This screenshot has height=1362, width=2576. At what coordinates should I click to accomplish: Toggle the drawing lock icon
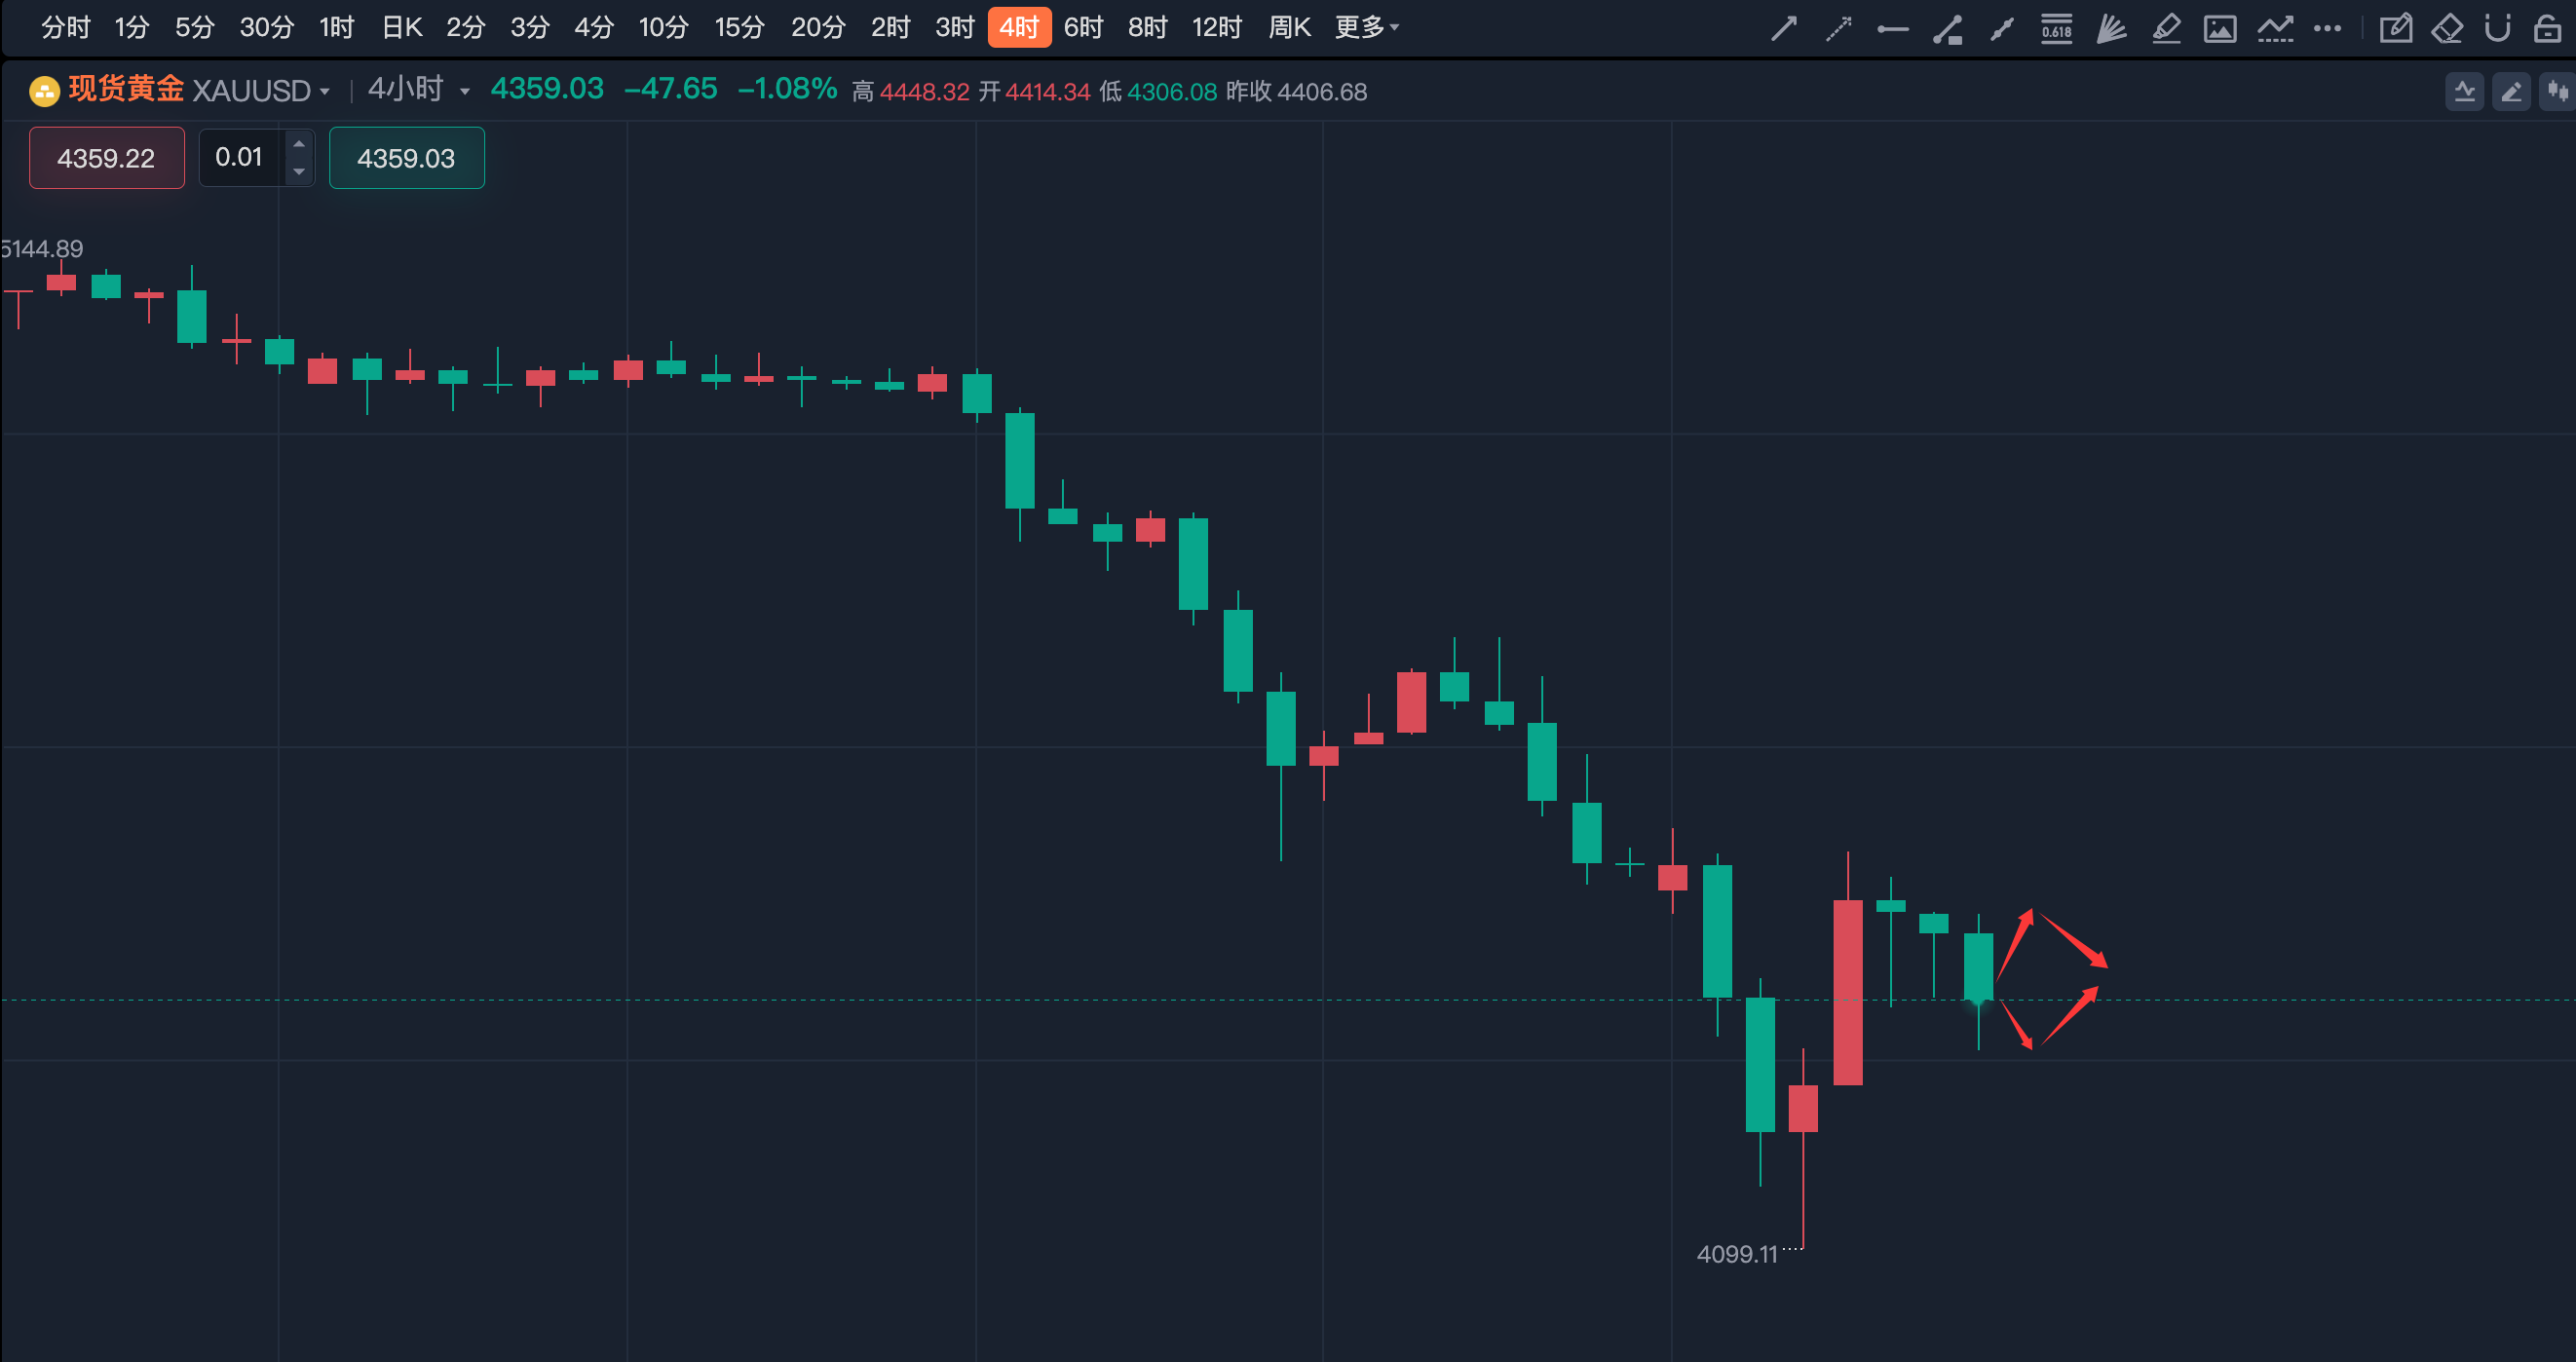(2547, 28)
